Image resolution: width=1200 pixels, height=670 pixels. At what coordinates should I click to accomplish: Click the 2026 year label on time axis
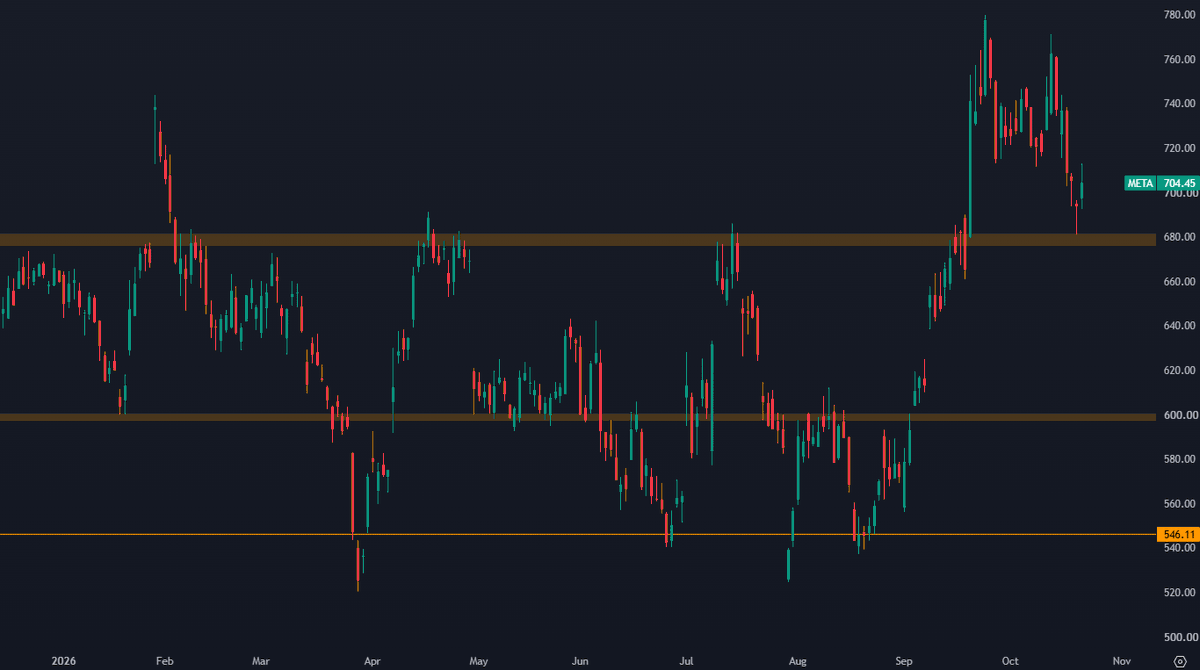62,661
